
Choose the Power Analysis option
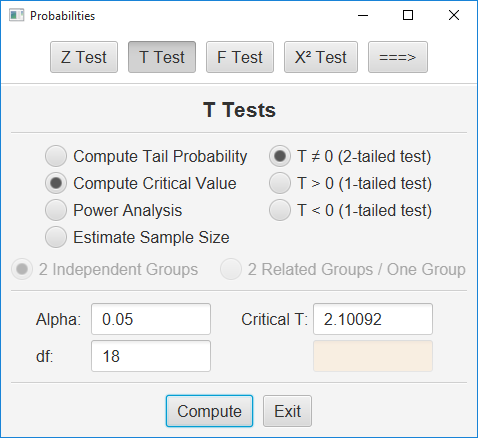coord(114,210)
